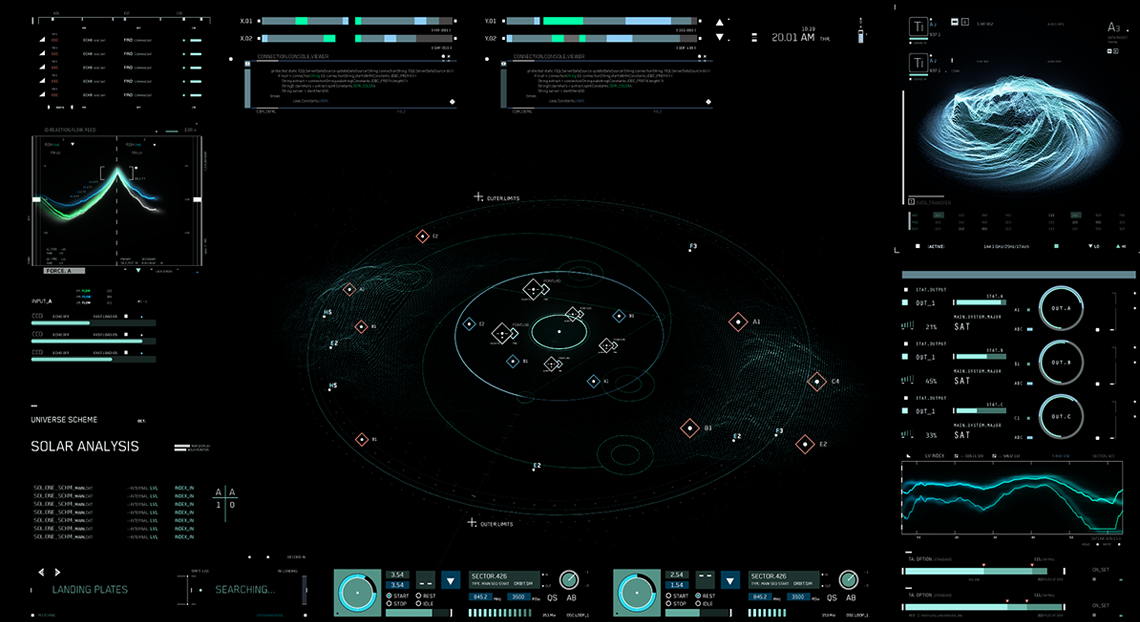Click the A3 data packet icon

pos(1114,28)
